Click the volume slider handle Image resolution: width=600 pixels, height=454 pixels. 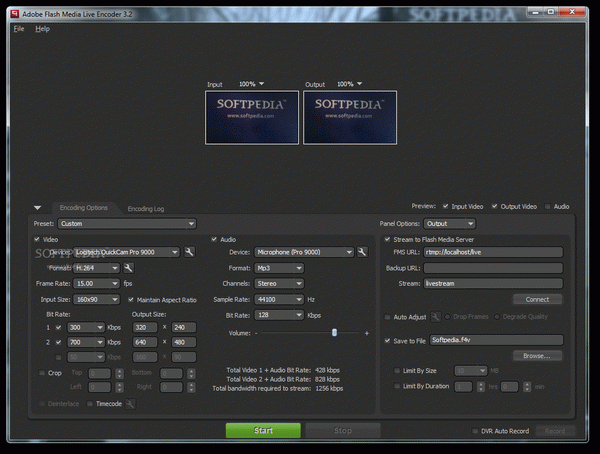point(334,332)
